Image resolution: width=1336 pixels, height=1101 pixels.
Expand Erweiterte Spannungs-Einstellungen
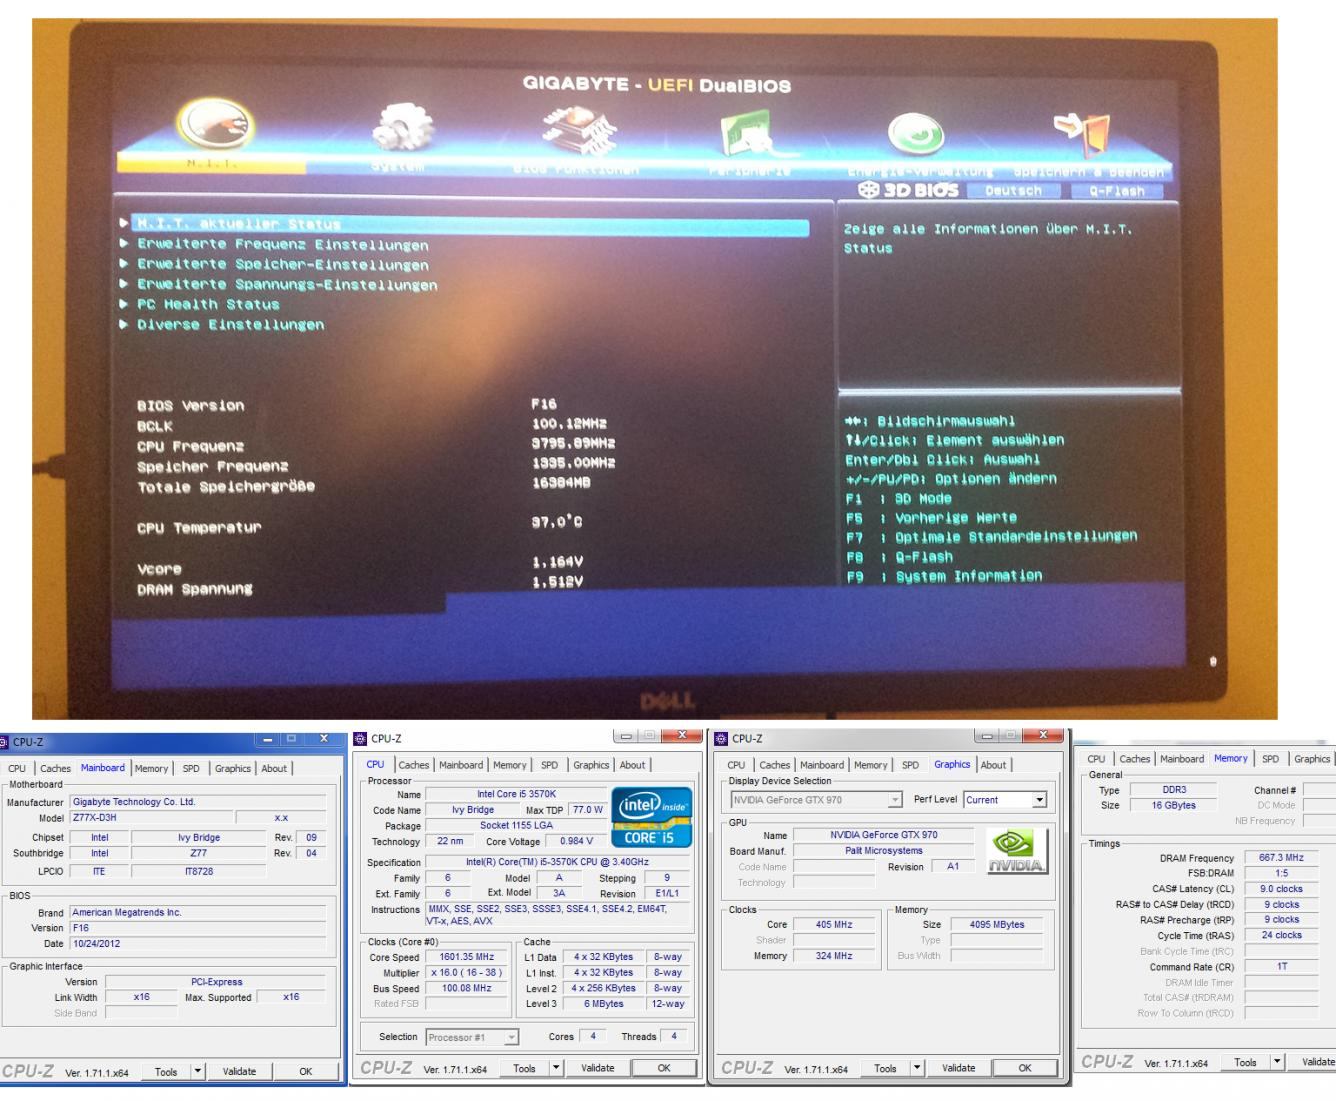click(x=287, y=285)
